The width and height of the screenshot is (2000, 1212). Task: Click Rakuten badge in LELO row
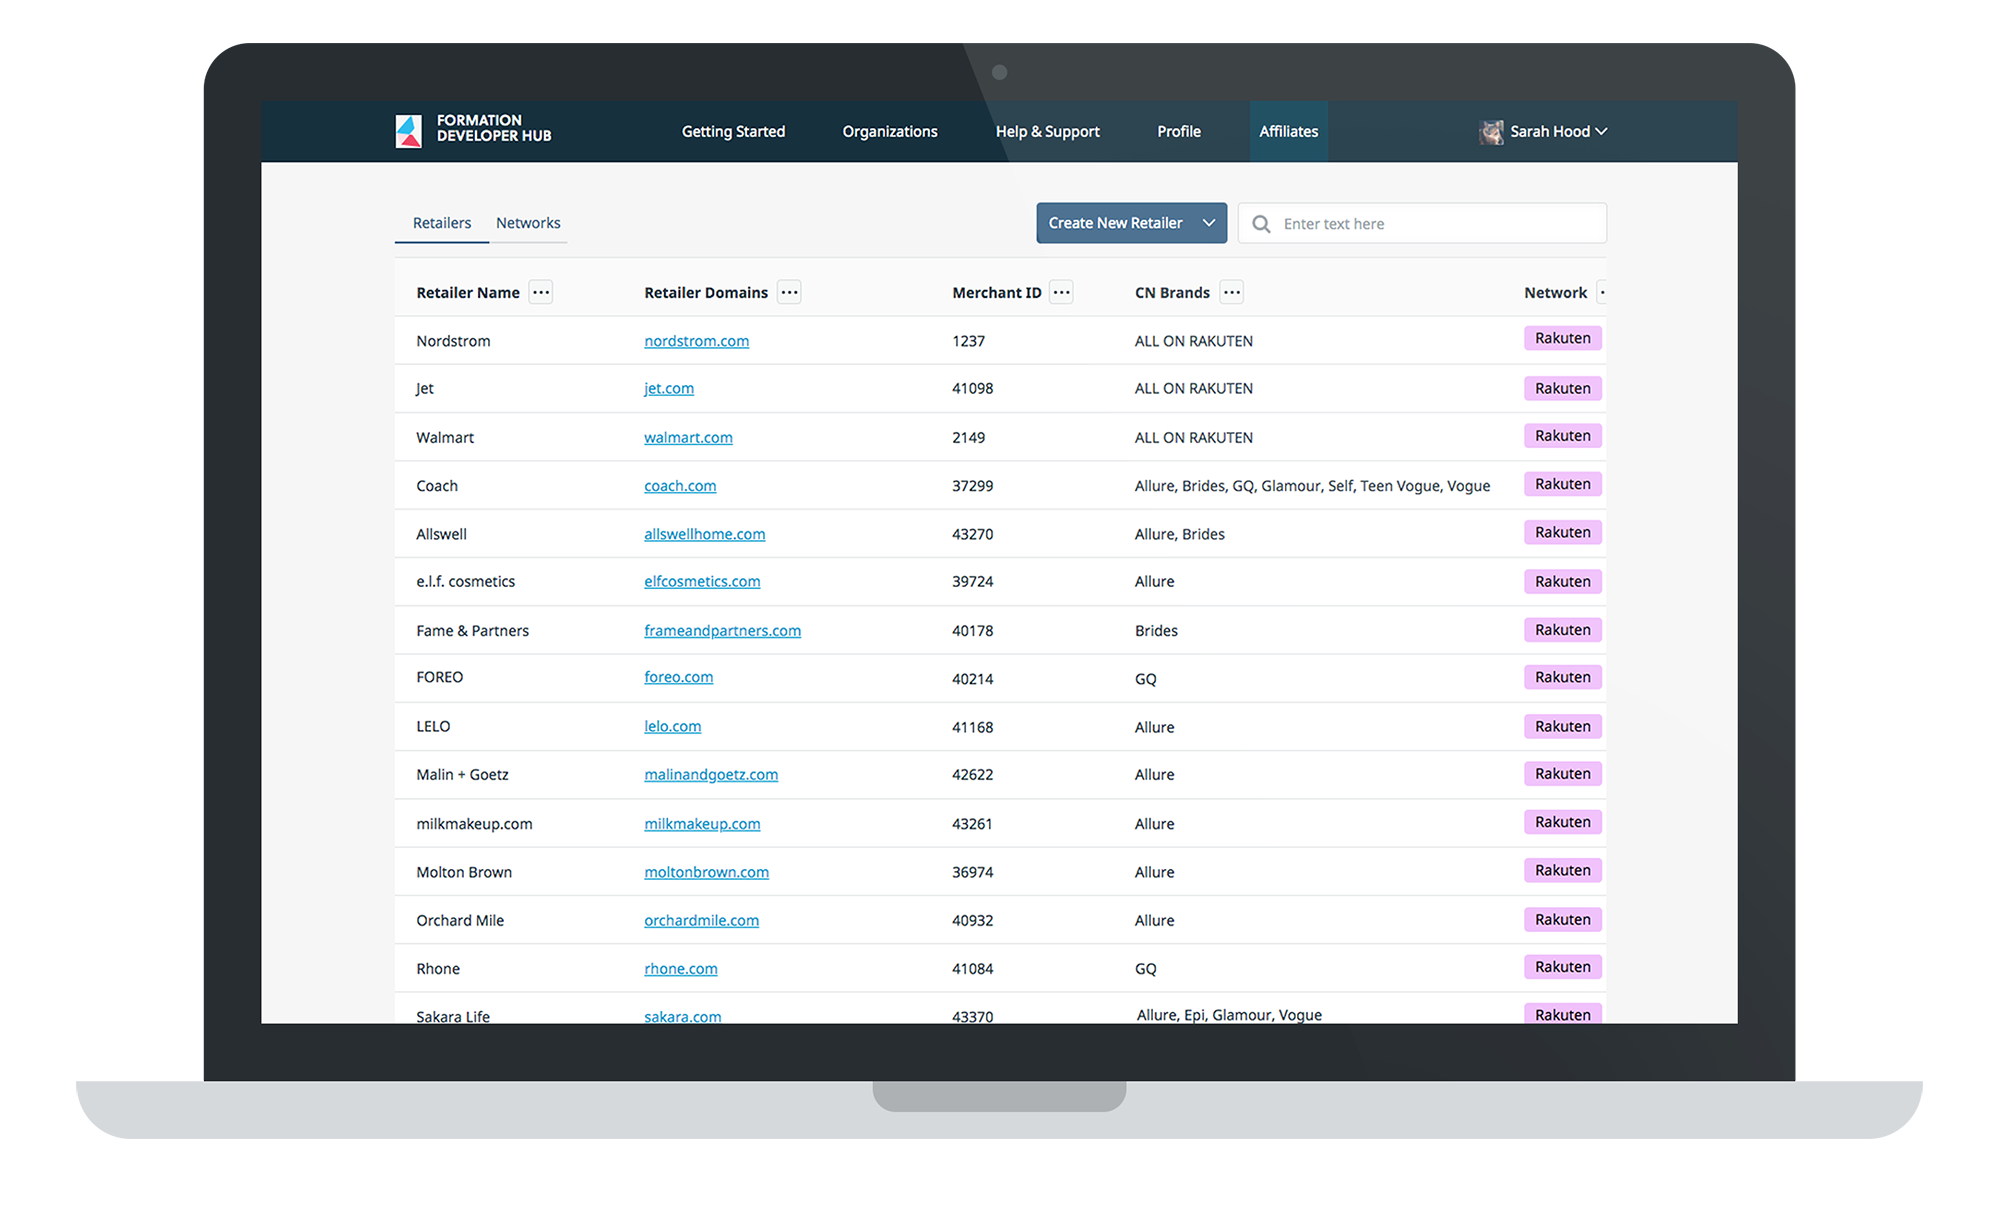click(x=1563, y=726)
